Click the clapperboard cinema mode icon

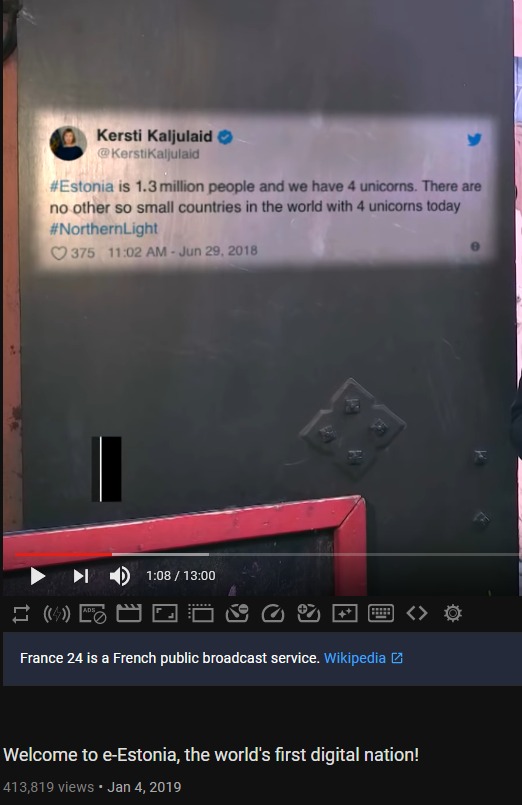(129, 613)
